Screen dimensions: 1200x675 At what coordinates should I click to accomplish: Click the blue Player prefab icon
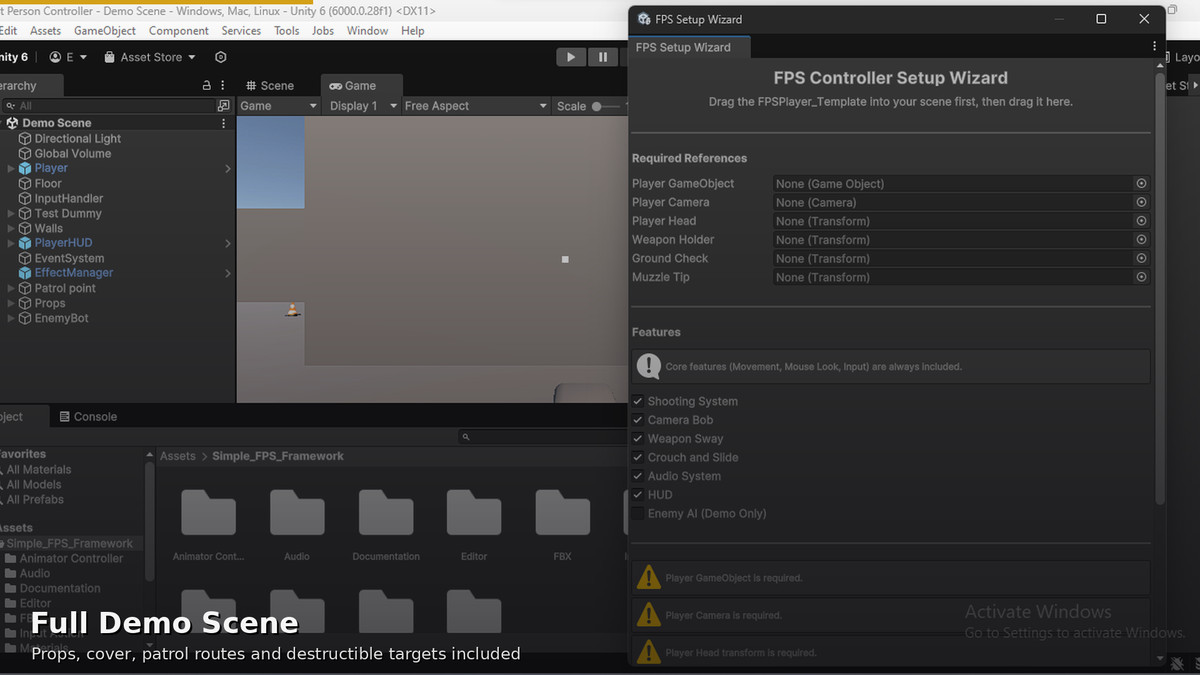click(x=26, y=168)
